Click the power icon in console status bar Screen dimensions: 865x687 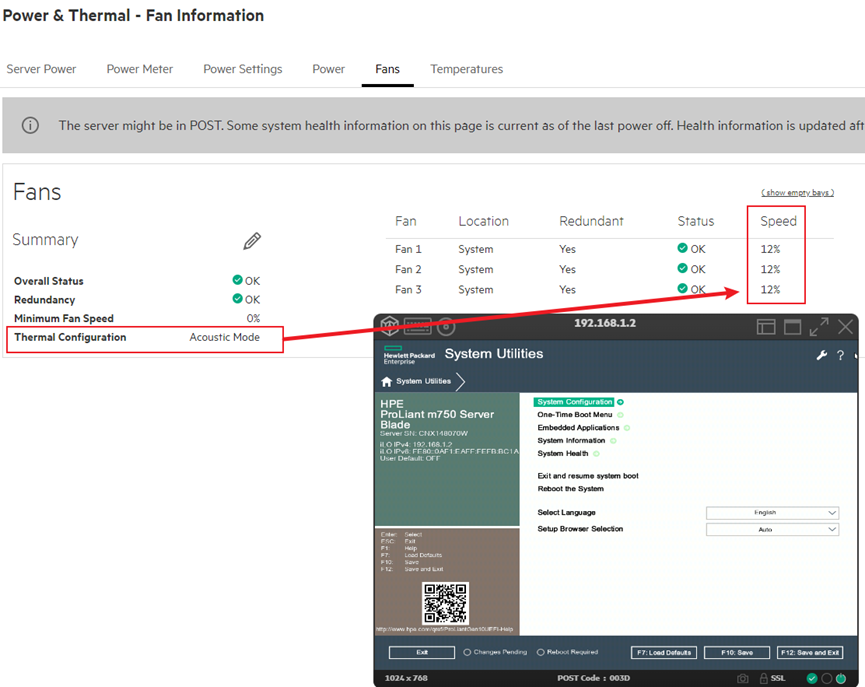pyautogui.click(x=841, y=678)
